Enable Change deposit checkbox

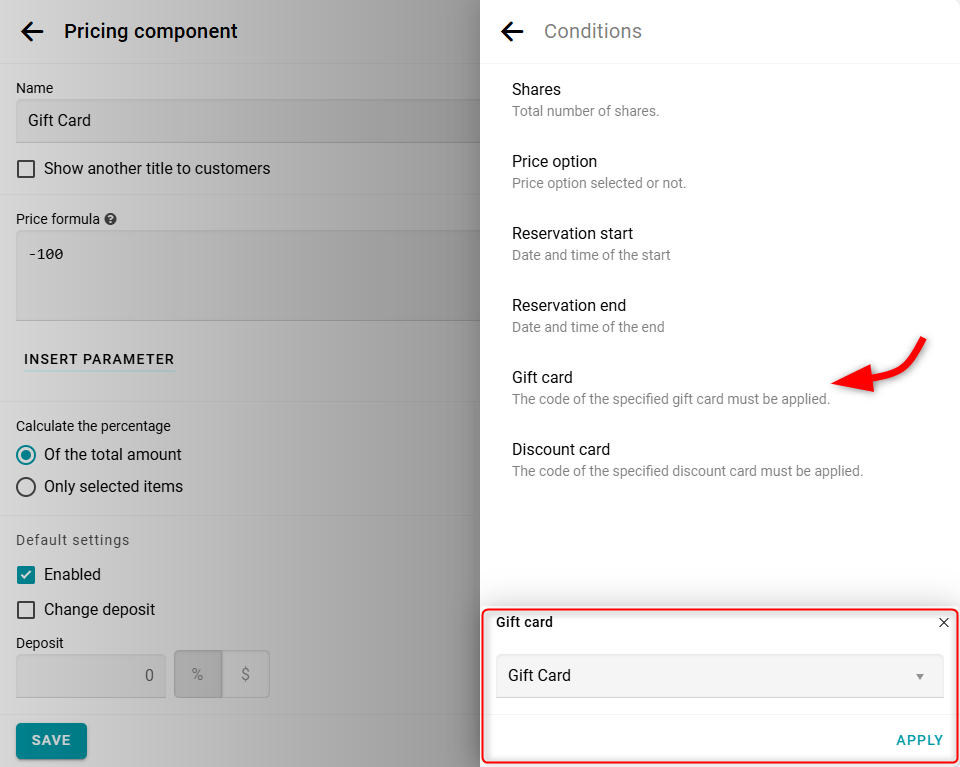pyautogui.click(x=26, y=610)
